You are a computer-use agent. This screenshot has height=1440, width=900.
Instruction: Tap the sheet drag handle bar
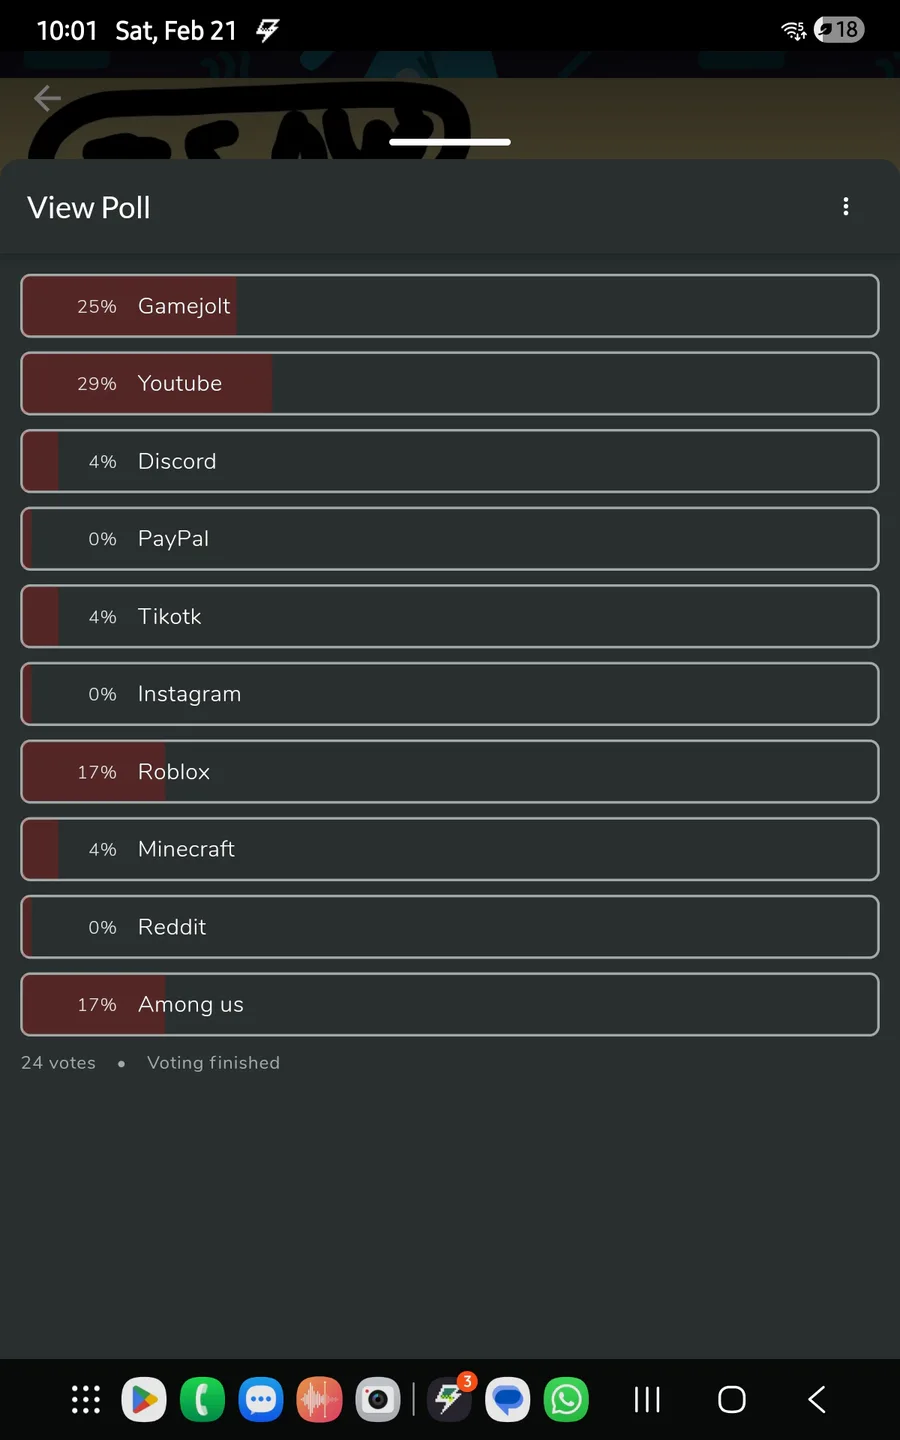click(450, 142)
